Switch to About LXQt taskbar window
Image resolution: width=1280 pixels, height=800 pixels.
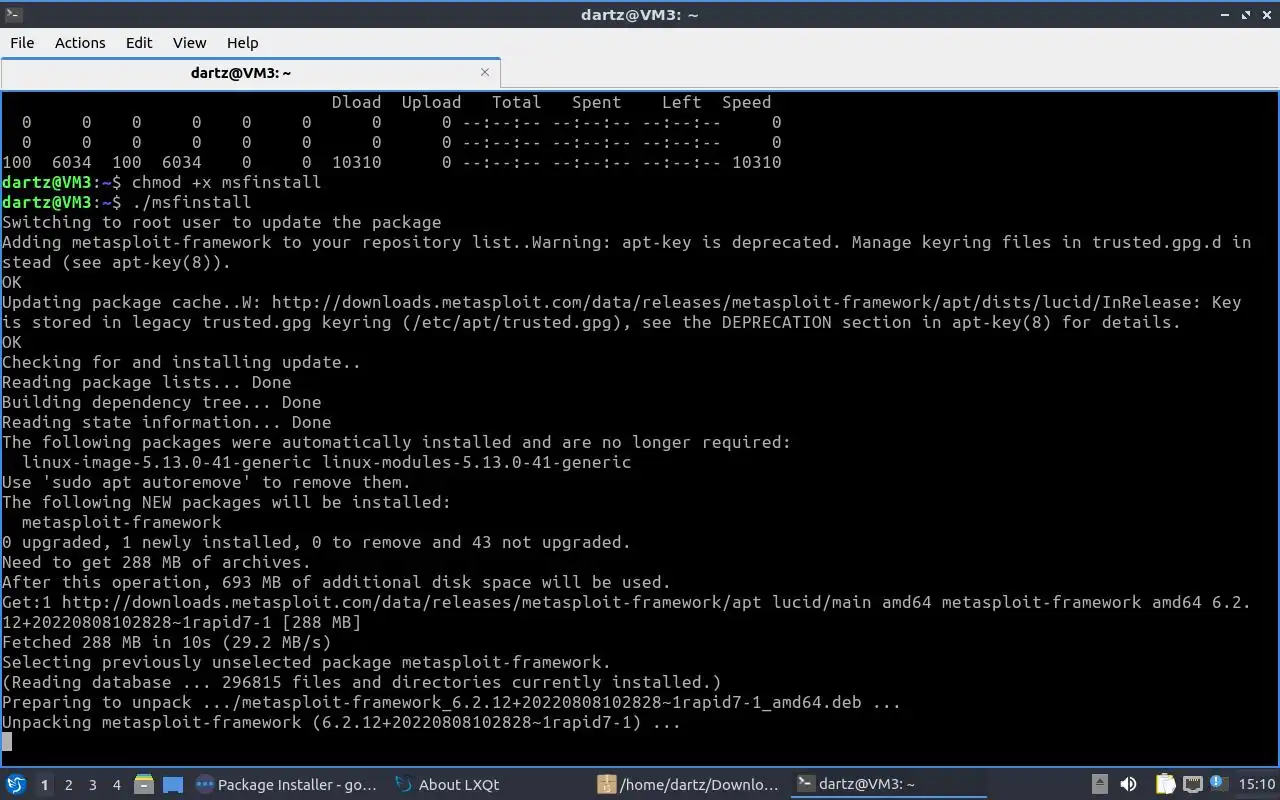[x=448, y=785]
